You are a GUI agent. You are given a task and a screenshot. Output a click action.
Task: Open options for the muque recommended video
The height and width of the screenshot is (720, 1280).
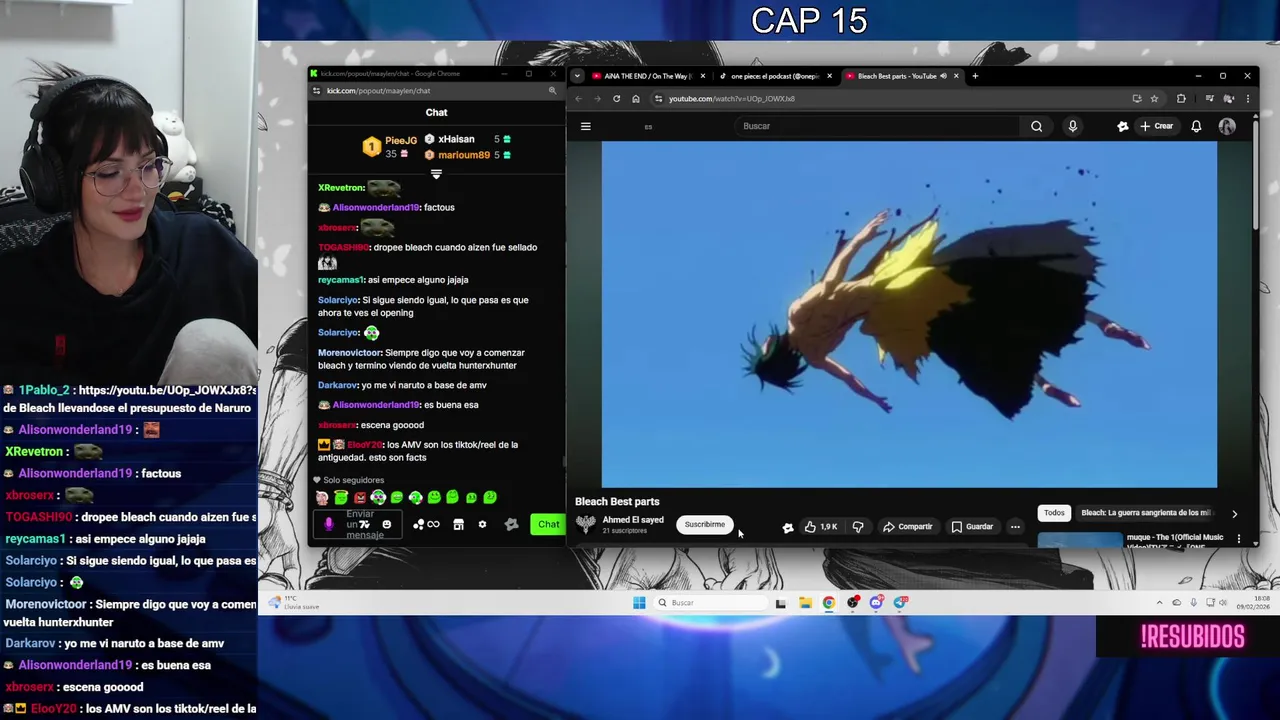tap(1238, 539)
